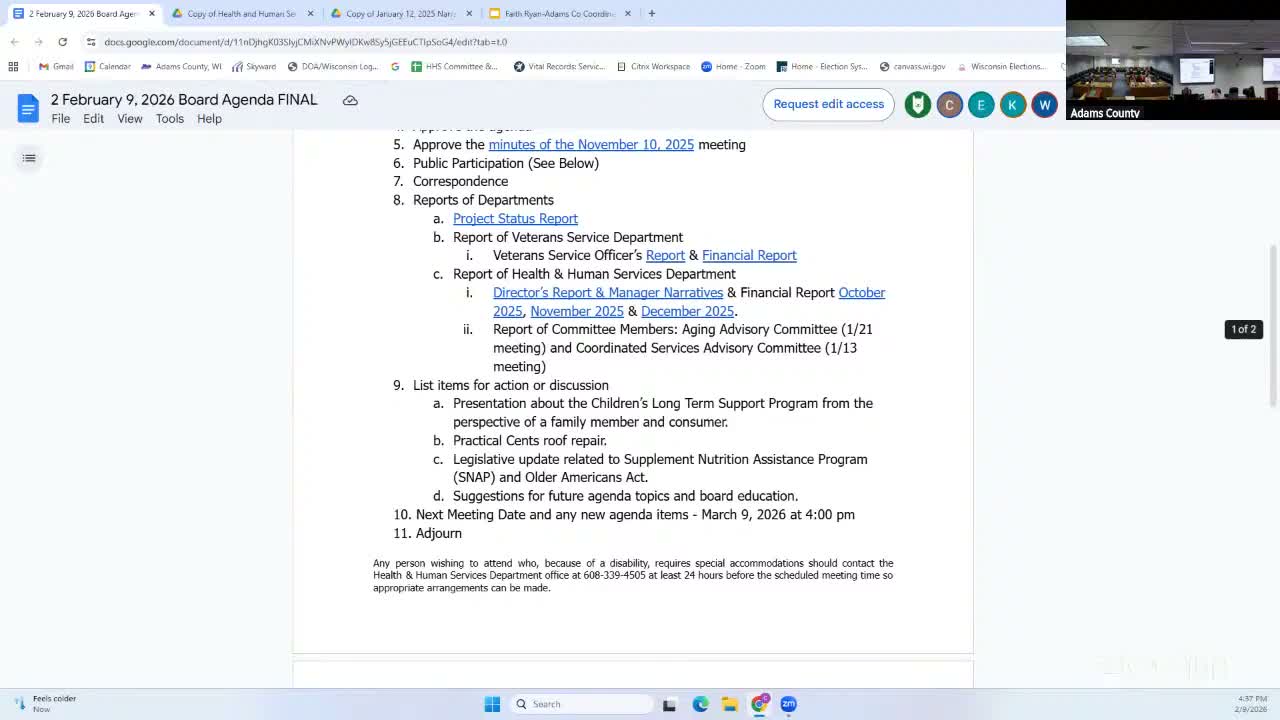The height and width of the screenshot is (720, 1280).
Task: Go forward using browser forward arrow
Action: coord(38,42)
